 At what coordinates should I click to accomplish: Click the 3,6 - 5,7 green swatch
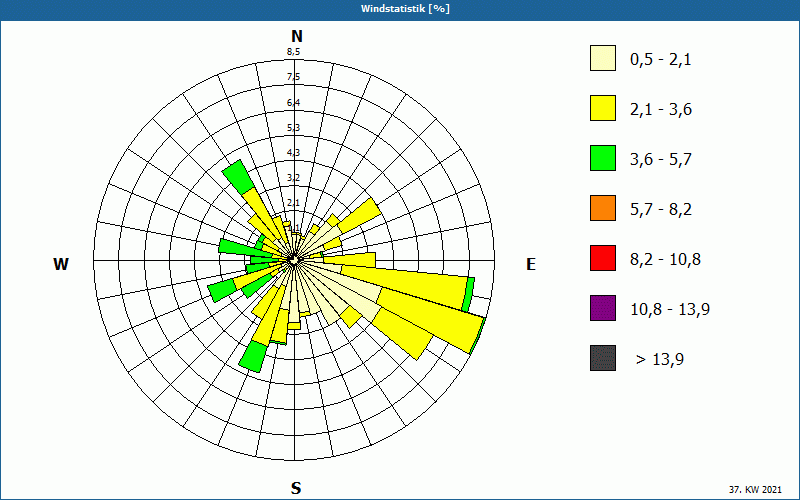coord(603,158)
